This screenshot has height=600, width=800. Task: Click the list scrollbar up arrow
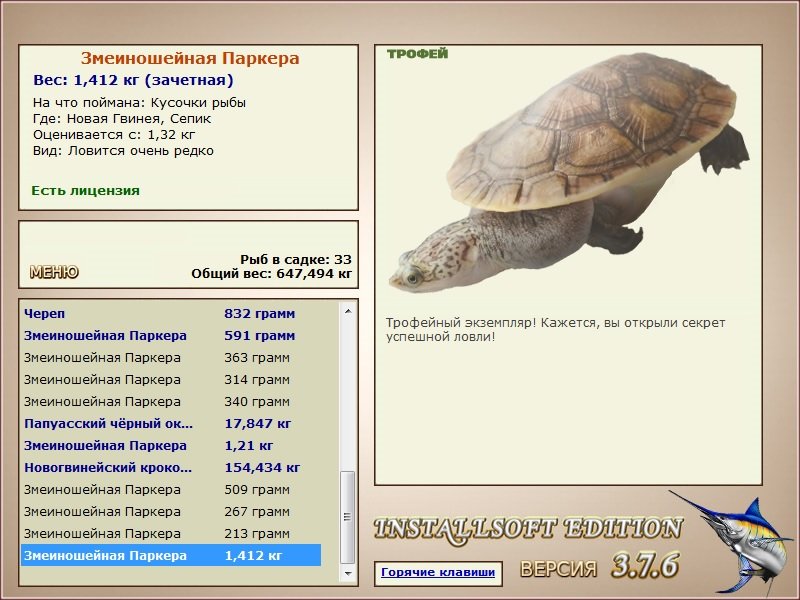click(x=348, y=311)
